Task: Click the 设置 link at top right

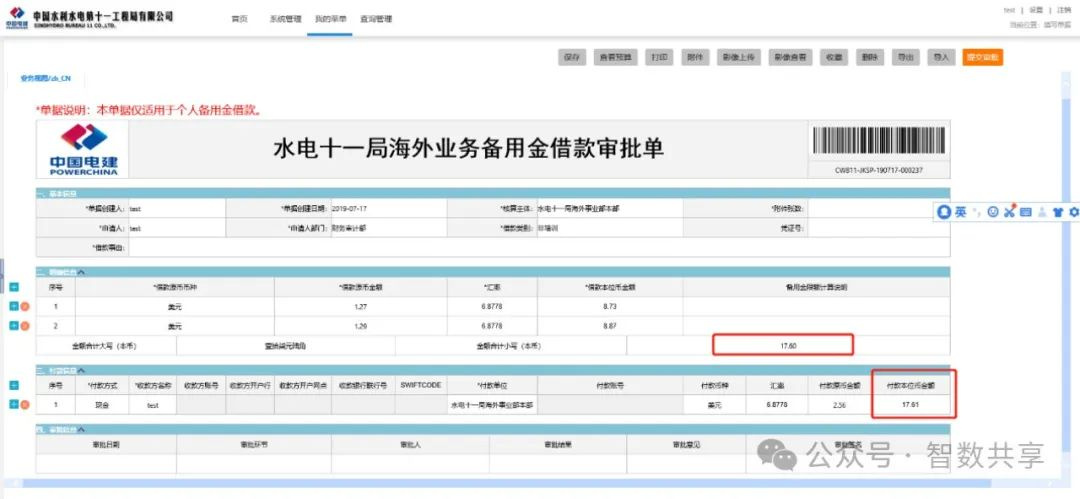Action: 1036,10
